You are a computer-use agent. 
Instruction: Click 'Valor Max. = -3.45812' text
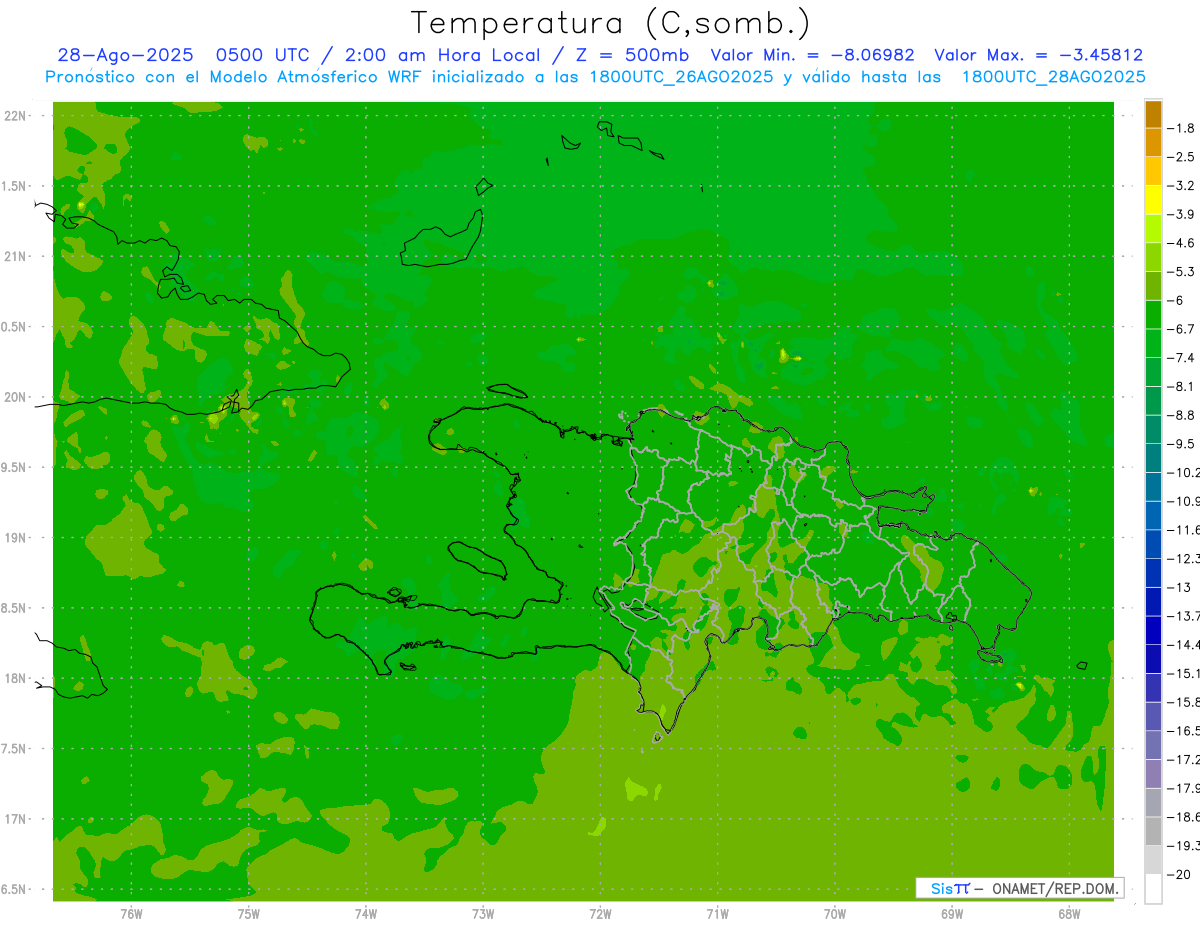(1039, 56)
